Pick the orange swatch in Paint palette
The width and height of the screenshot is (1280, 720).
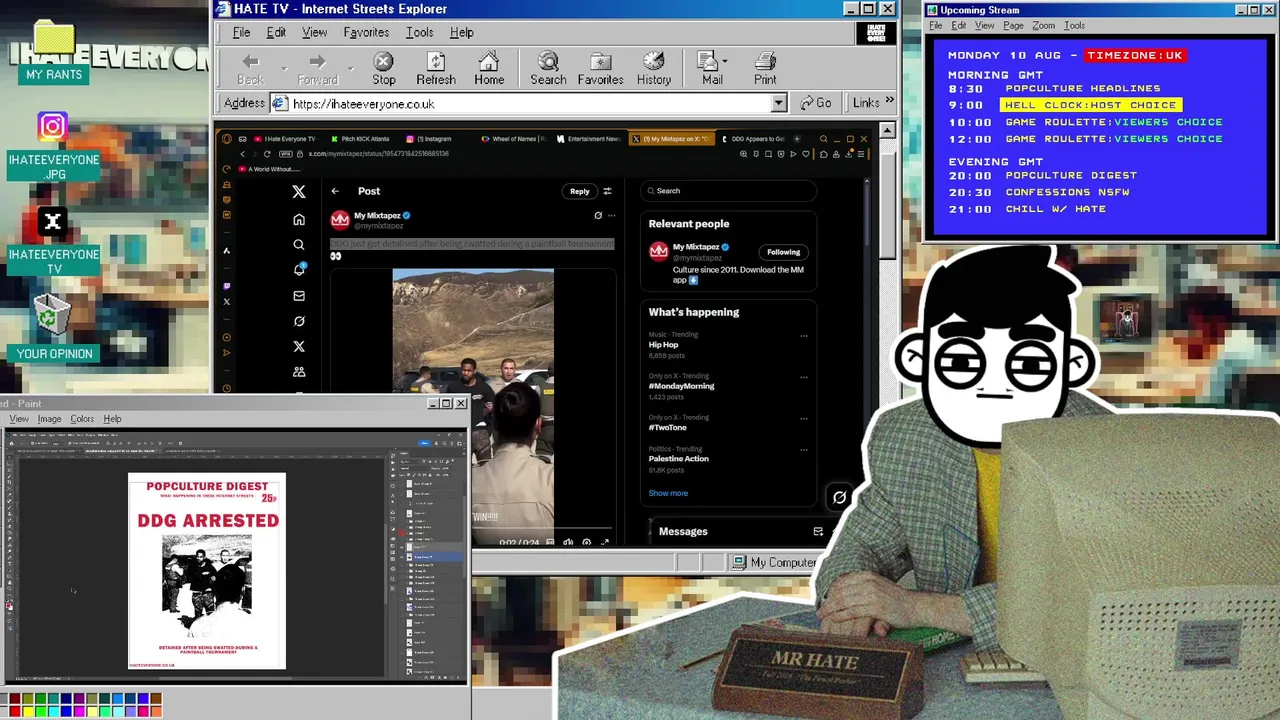pos(157,711)
